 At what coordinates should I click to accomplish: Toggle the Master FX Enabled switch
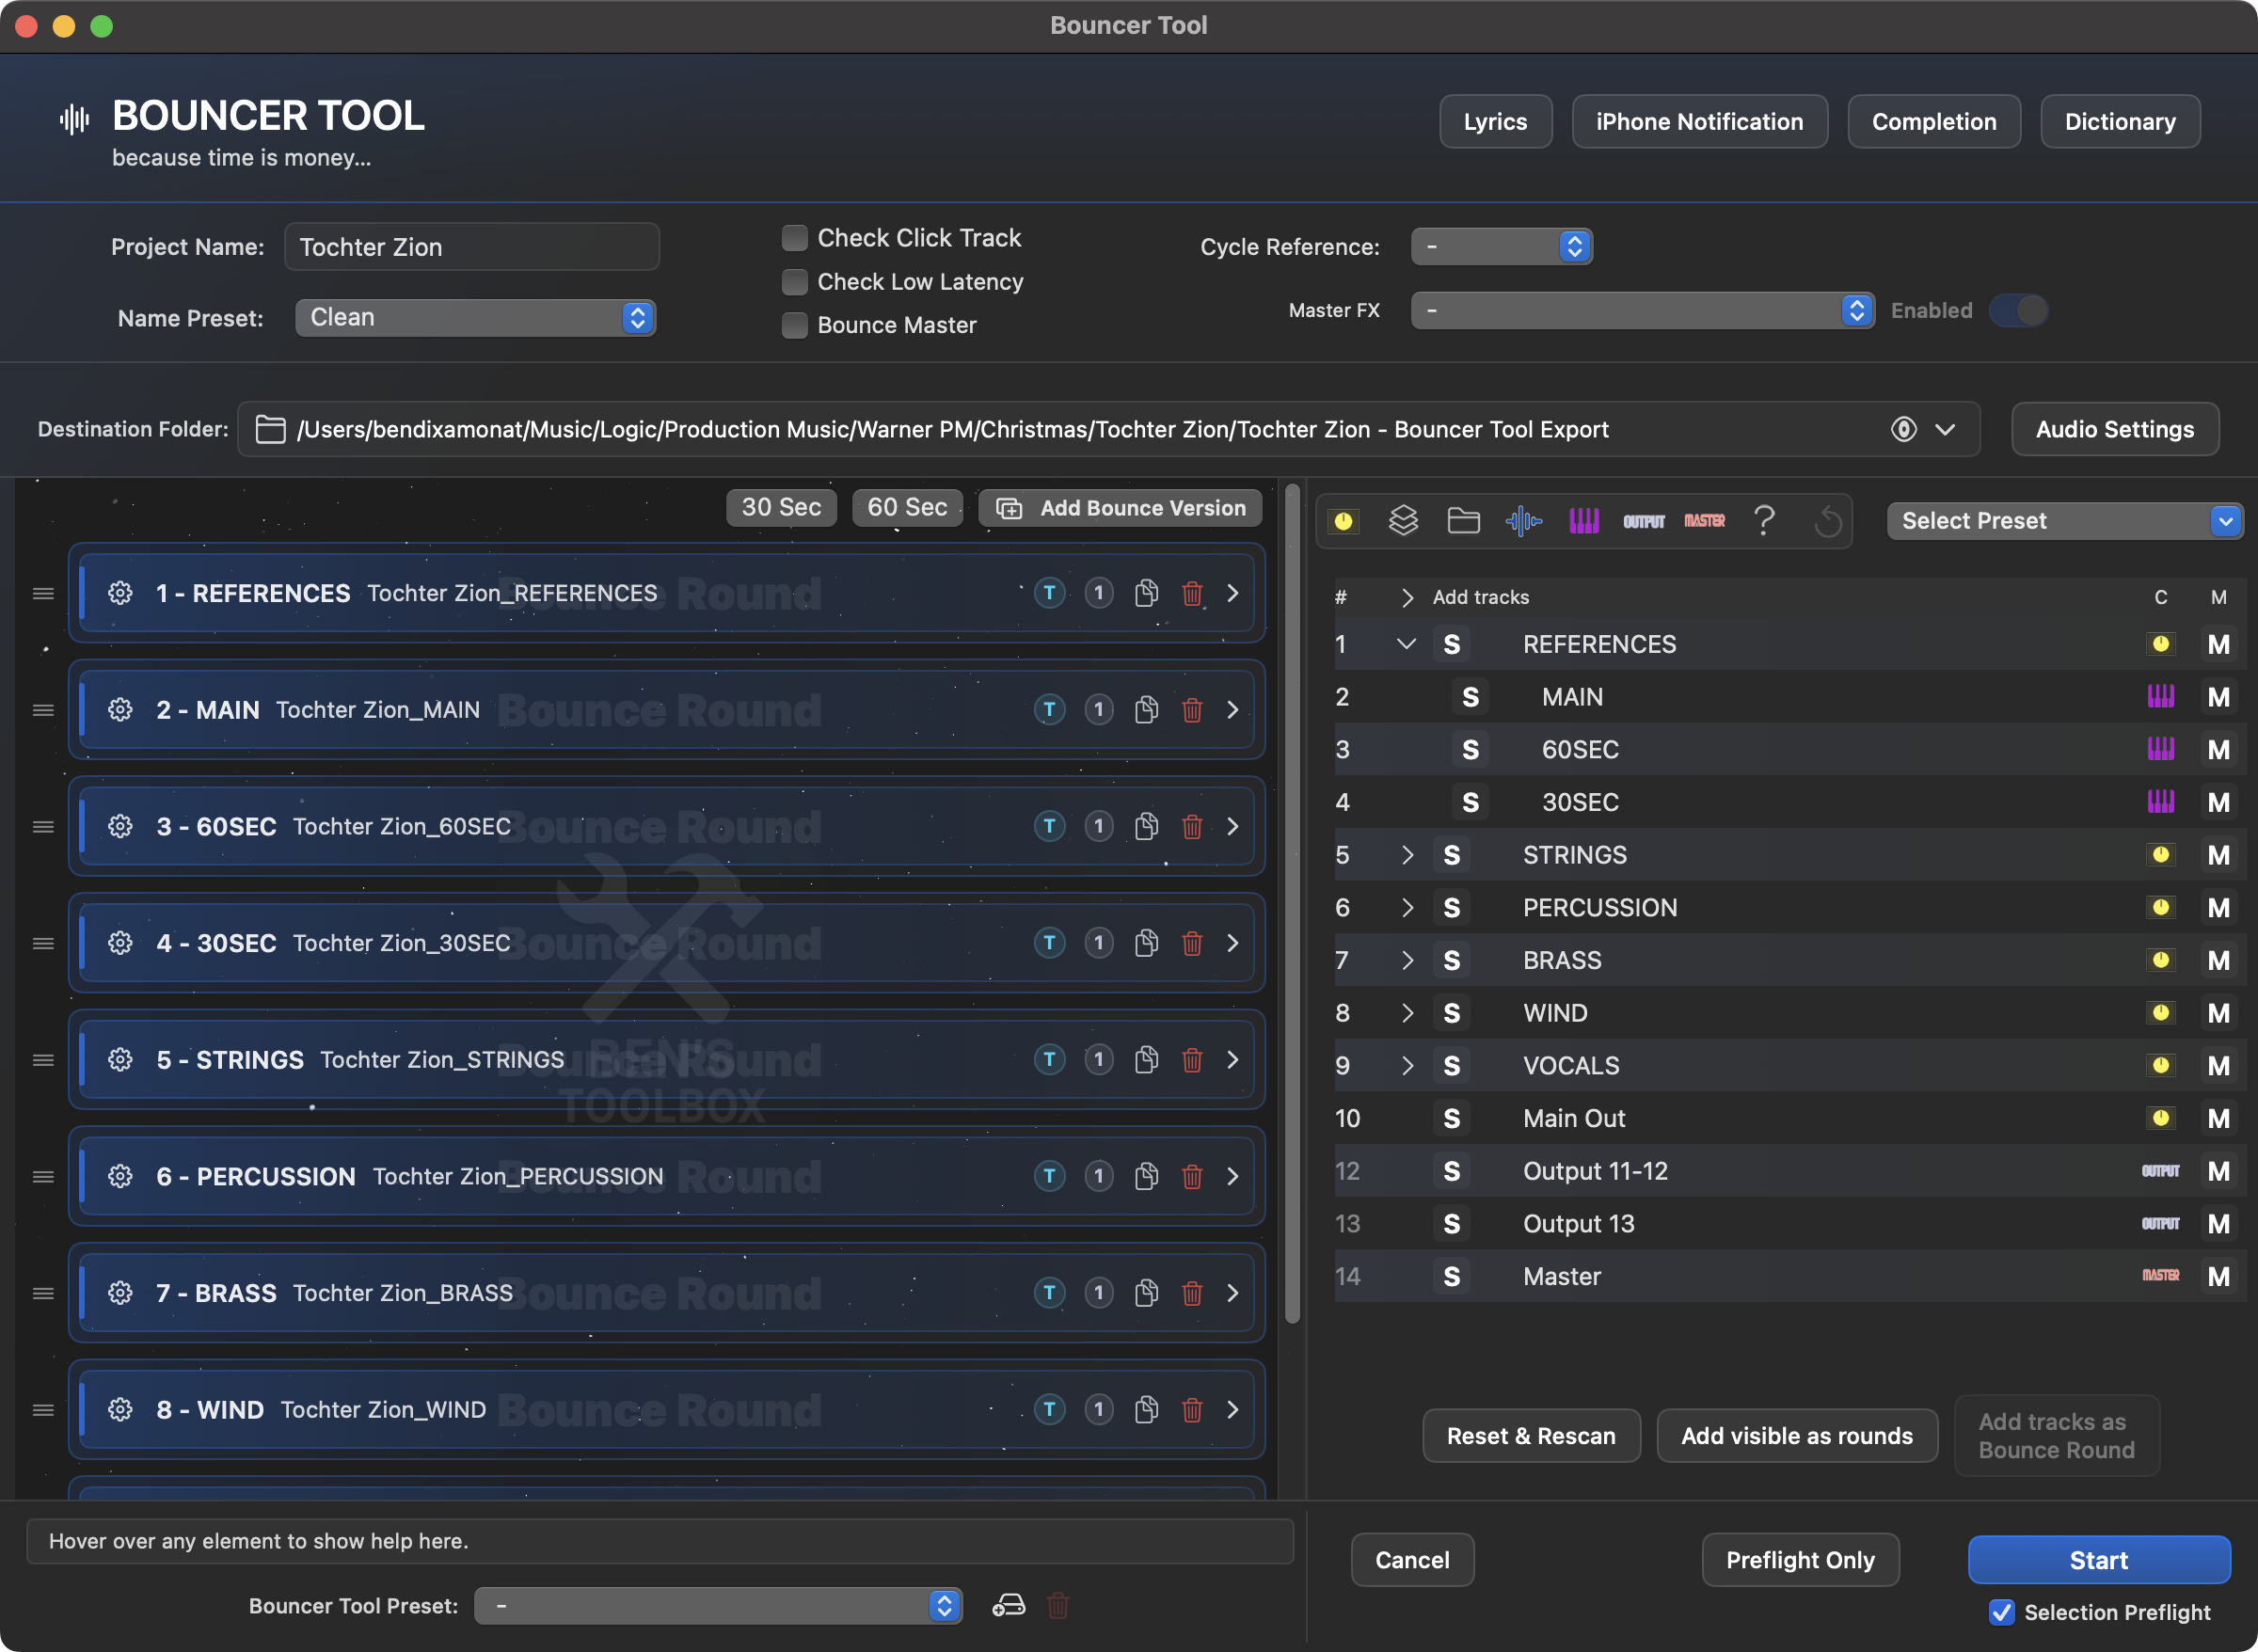2018,310
